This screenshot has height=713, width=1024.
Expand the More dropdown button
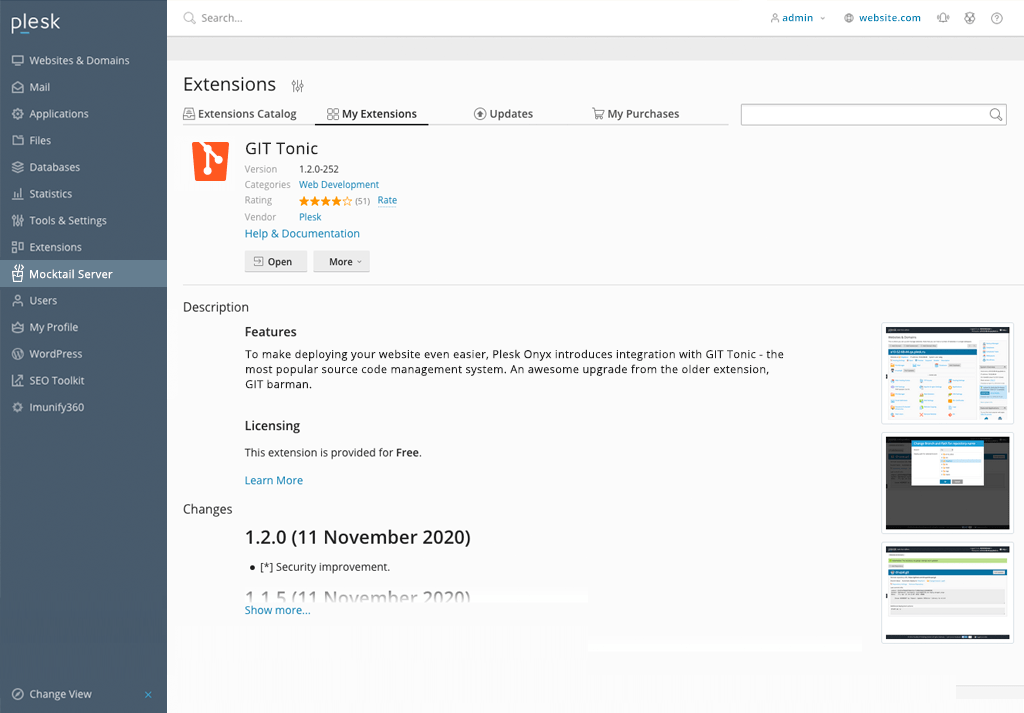[342, 261]
